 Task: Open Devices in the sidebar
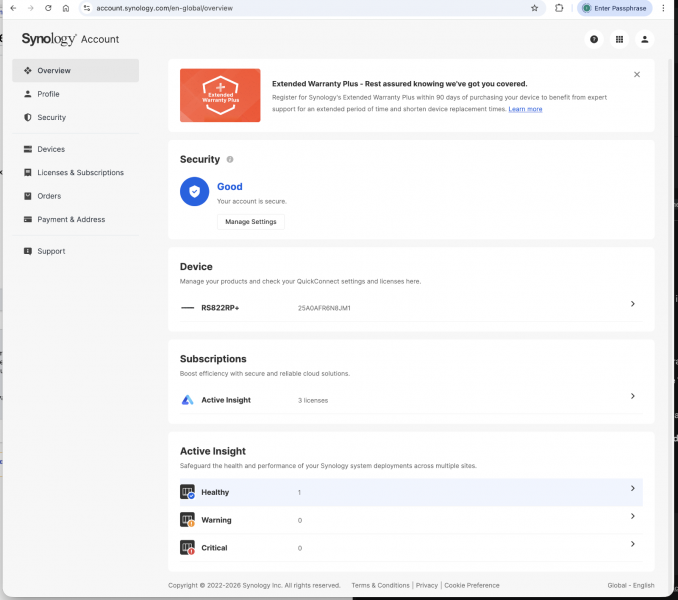click(75, 149)
